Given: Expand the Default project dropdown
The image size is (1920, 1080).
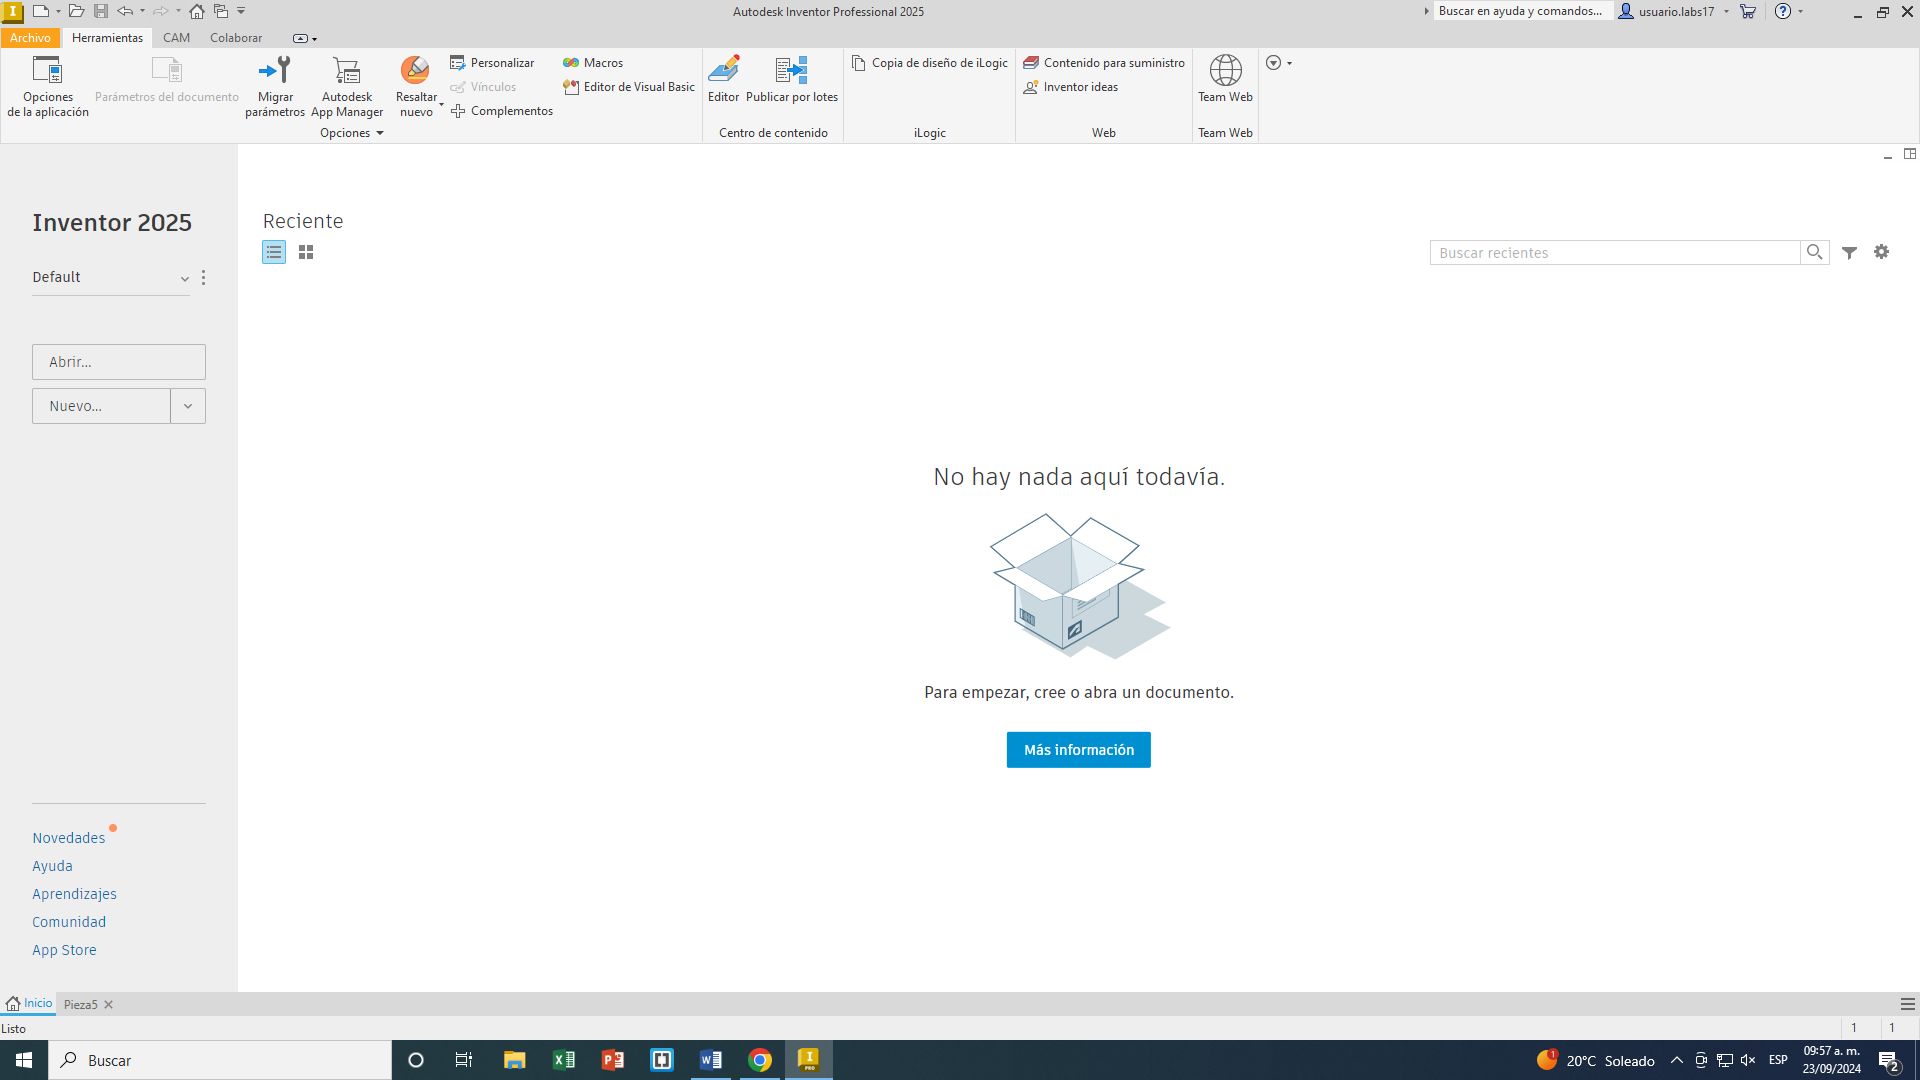Looking at the screenshot, I should (x=184, y=279).
